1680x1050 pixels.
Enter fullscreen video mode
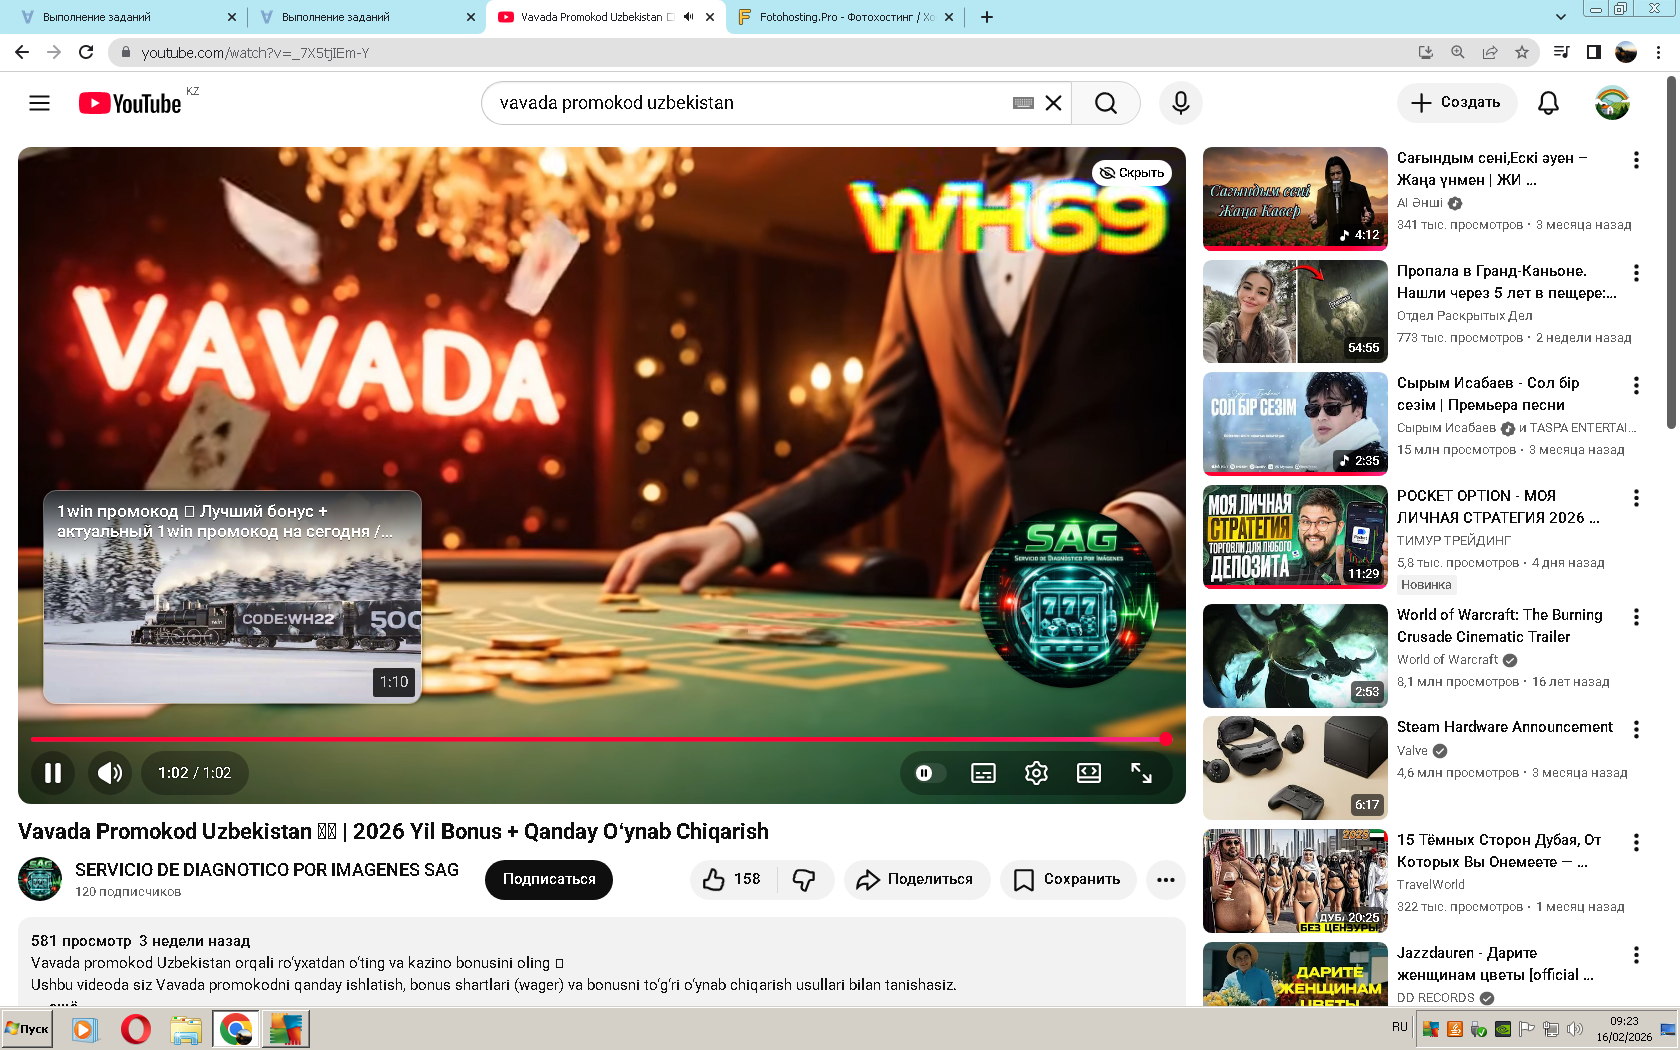coord(1141,772)
